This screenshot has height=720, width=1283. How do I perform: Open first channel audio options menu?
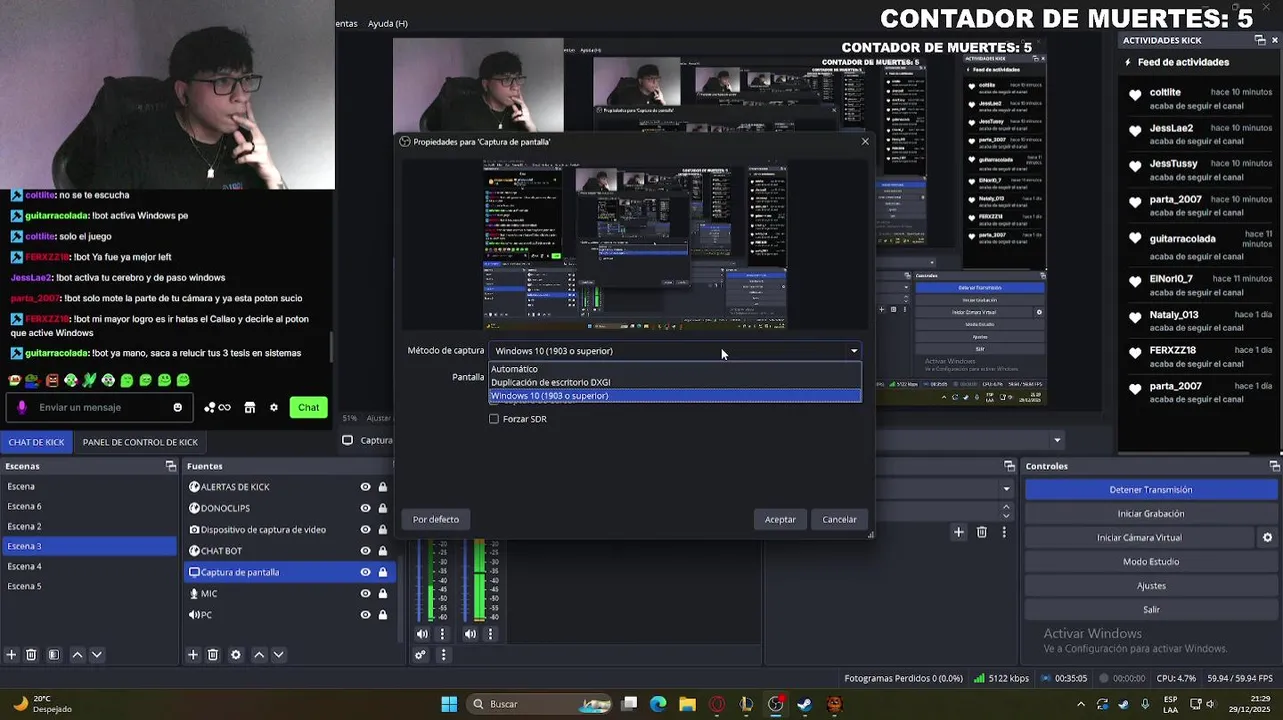coord(442,634)
